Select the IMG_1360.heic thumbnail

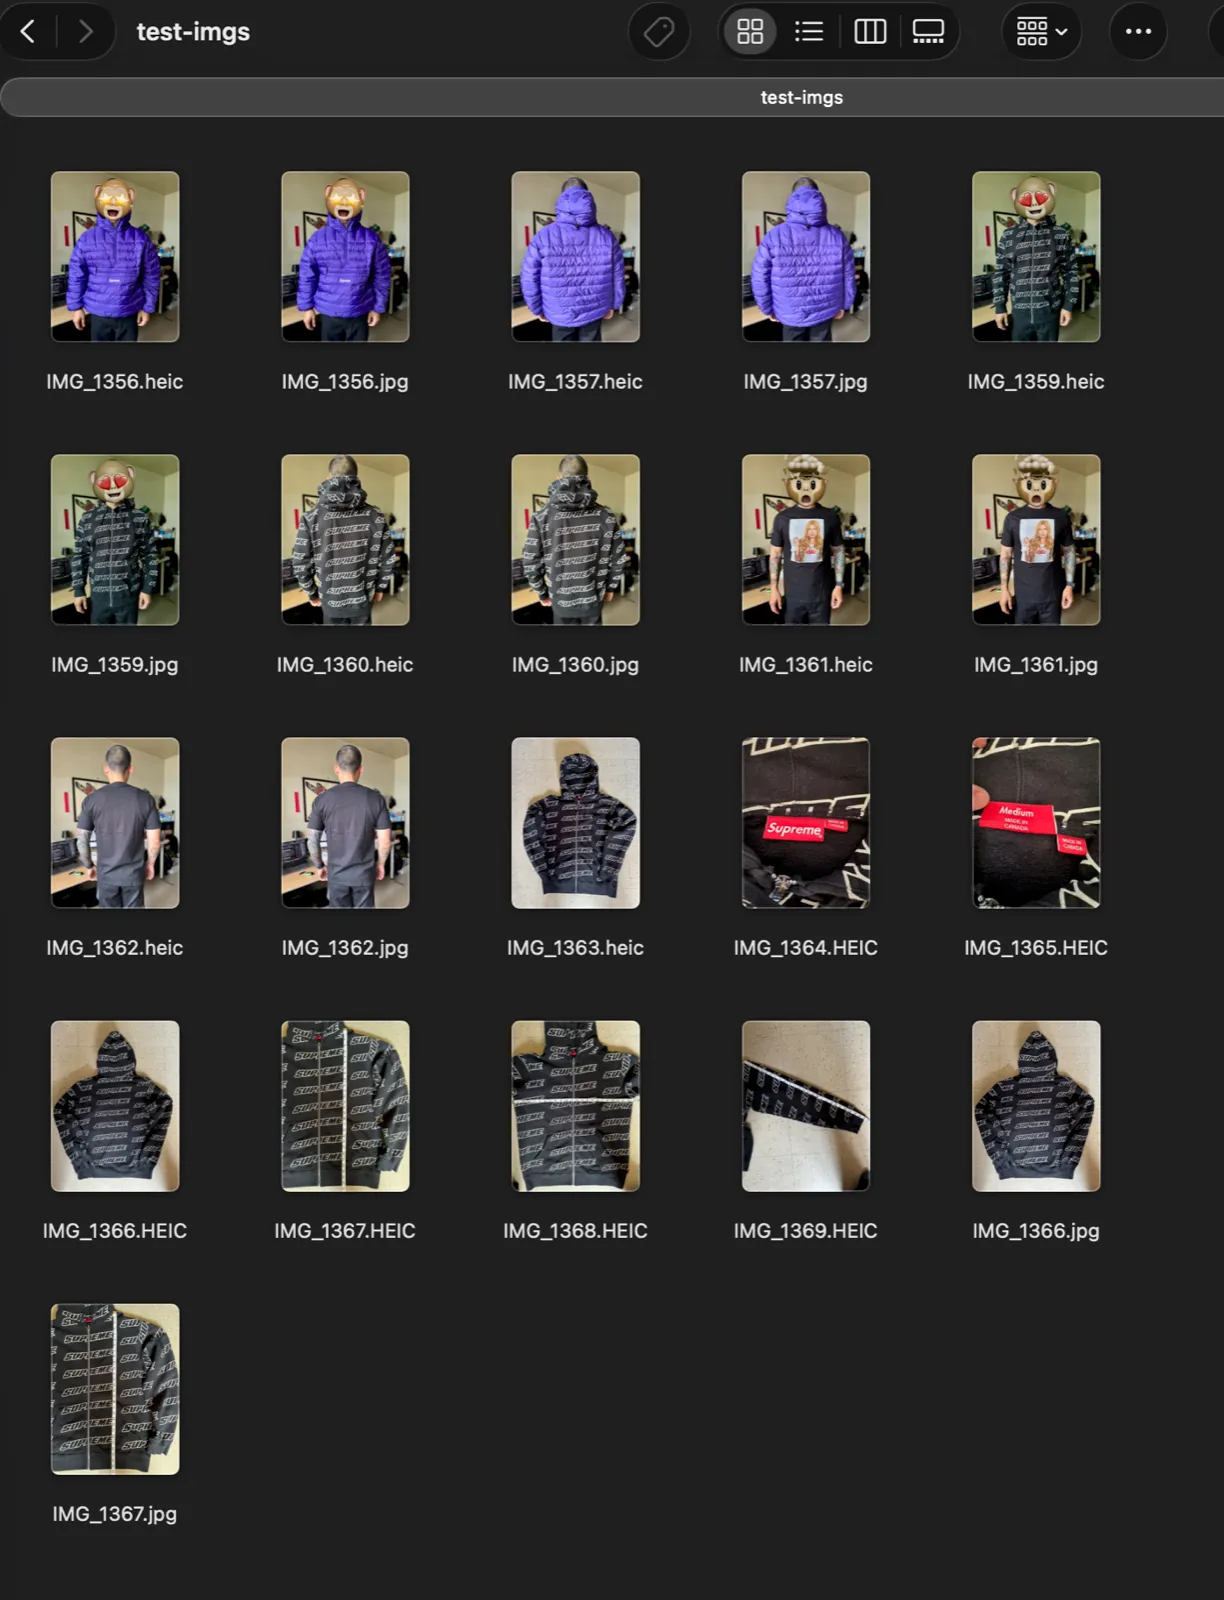(345, 540)
